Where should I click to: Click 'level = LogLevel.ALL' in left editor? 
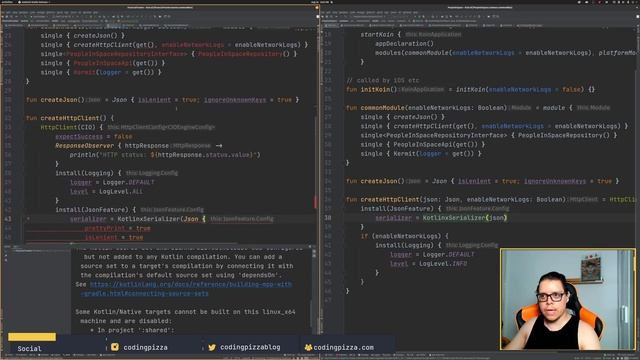point(106,191)
